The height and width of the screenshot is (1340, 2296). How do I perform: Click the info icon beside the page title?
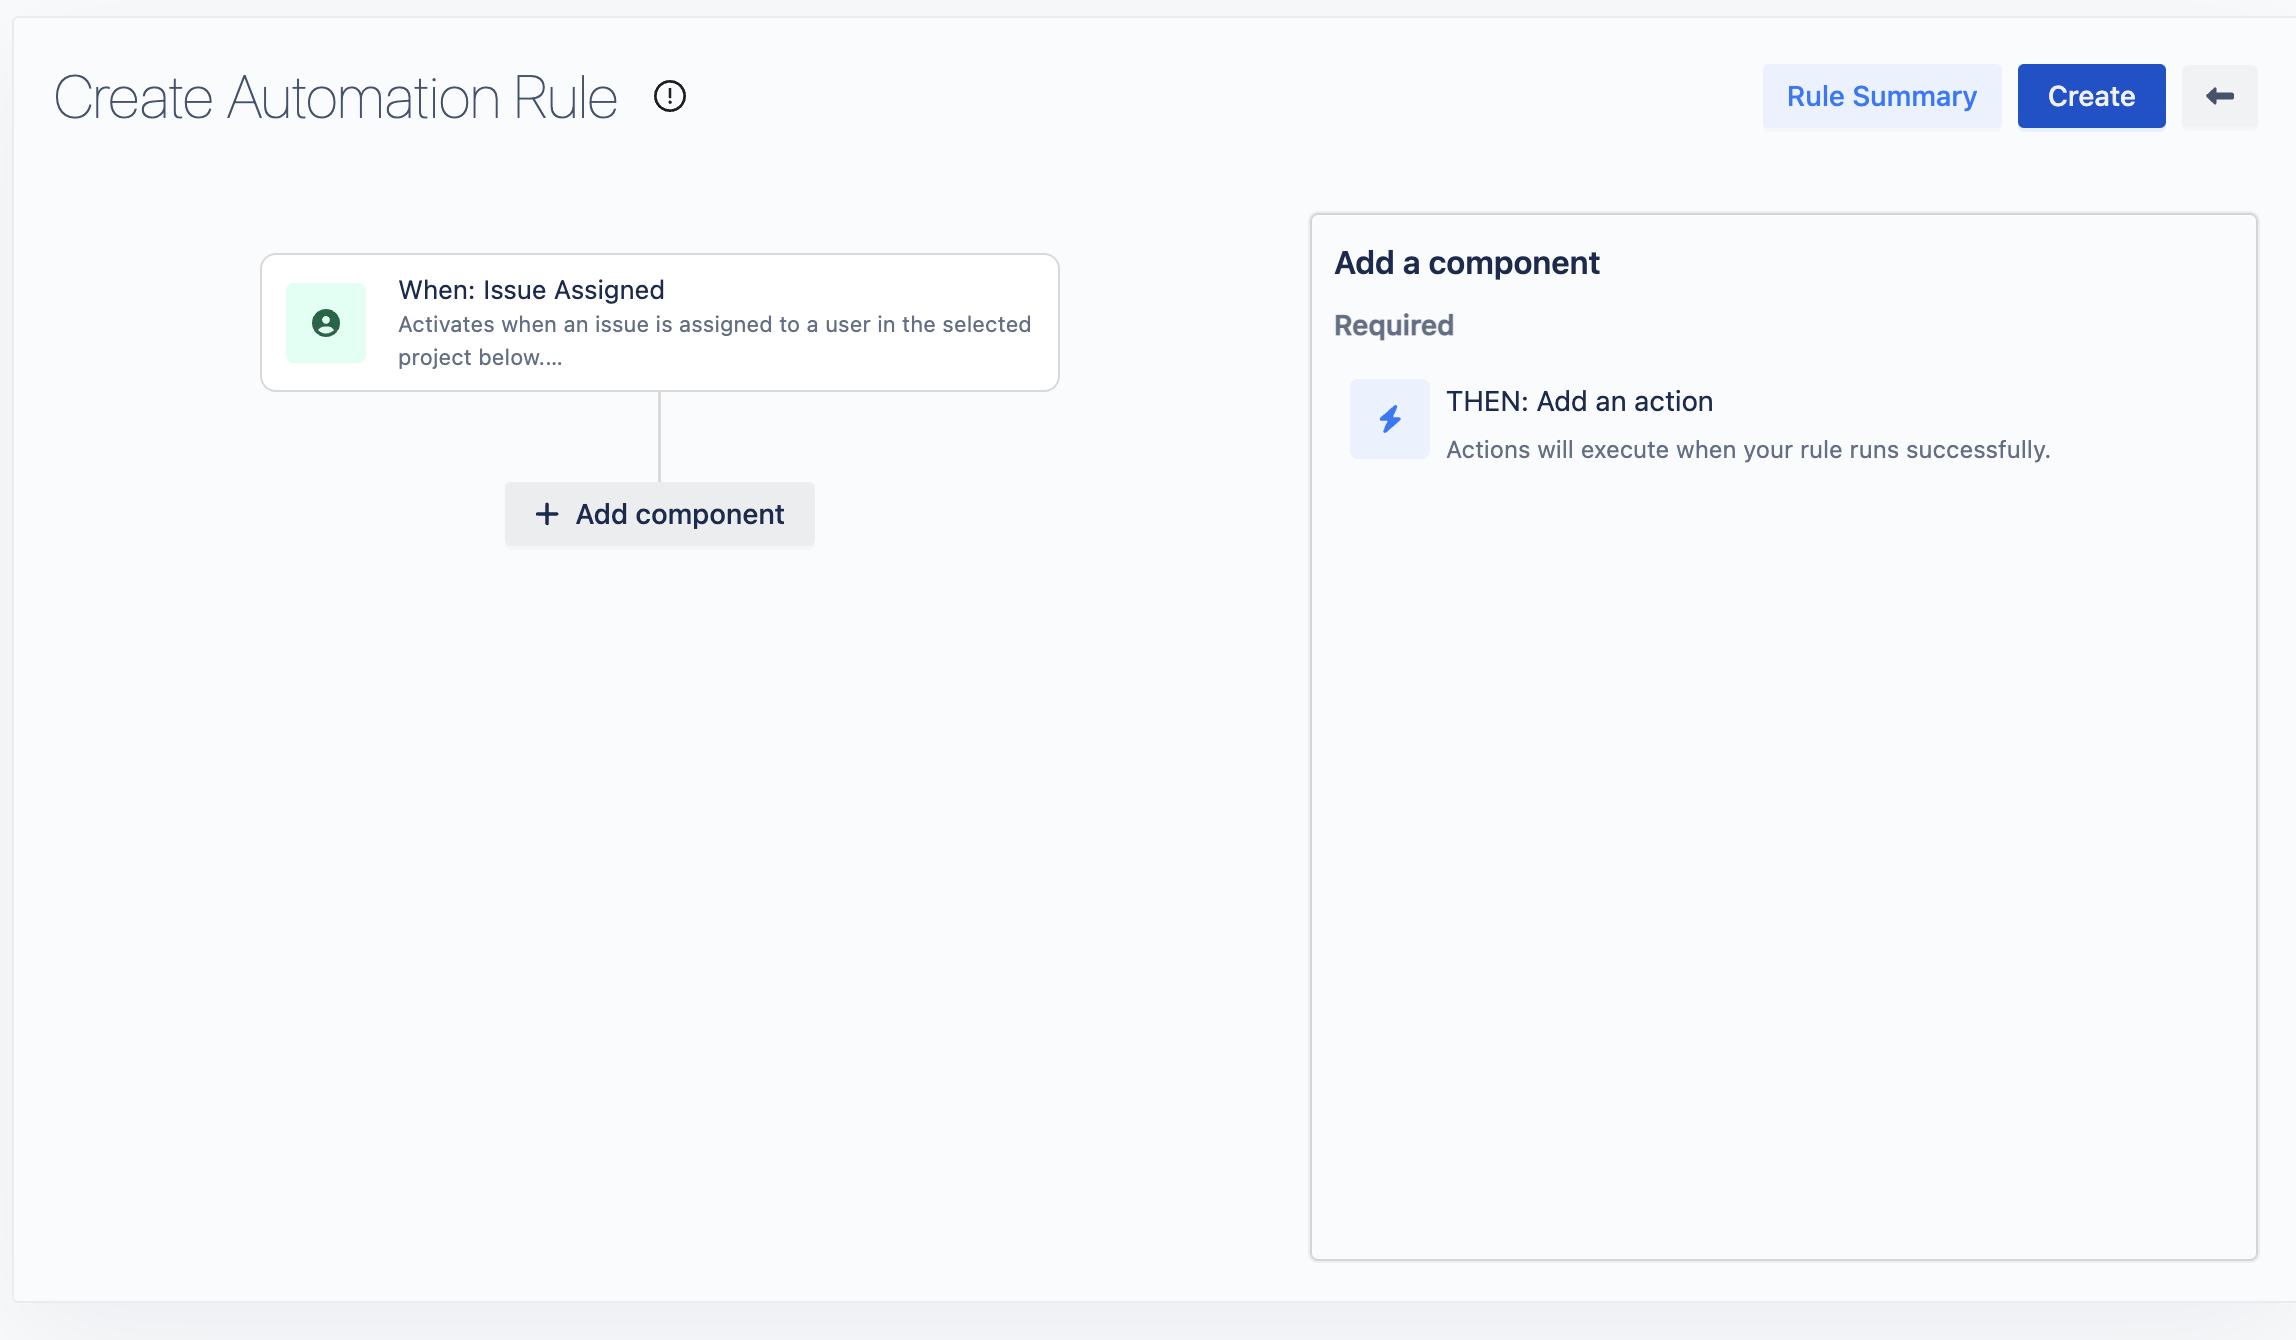[x=669, y=96]
